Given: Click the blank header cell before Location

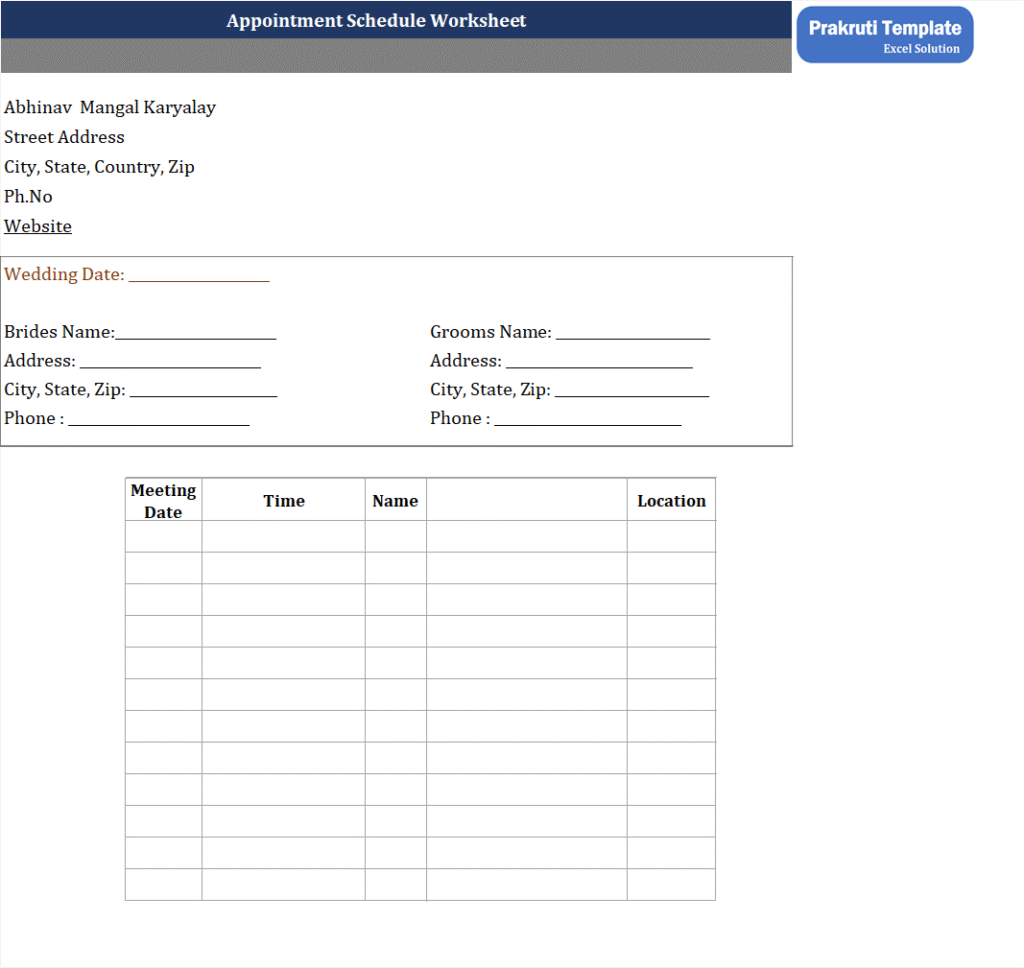Looking at the screenshot, I should 526,501.
